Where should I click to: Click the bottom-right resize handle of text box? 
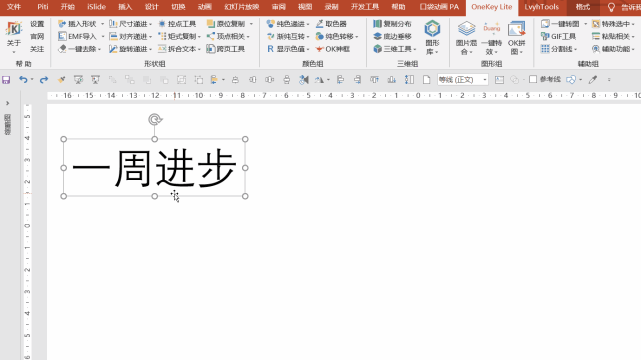click(245, 196)
